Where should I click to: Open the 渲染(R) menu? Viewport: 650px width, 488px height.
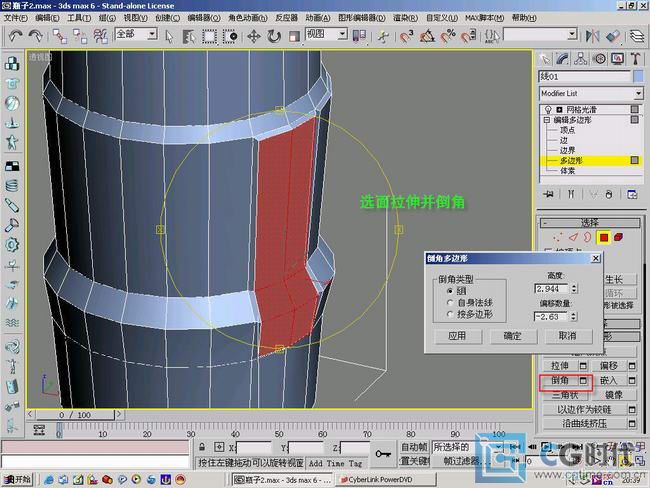click(x=405, y=18)
